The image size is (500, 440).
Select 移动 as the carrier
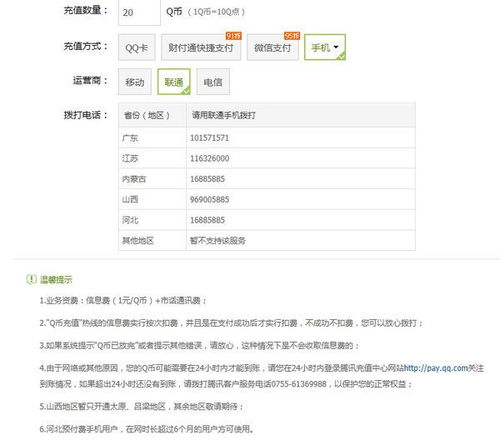click(135, 82)
